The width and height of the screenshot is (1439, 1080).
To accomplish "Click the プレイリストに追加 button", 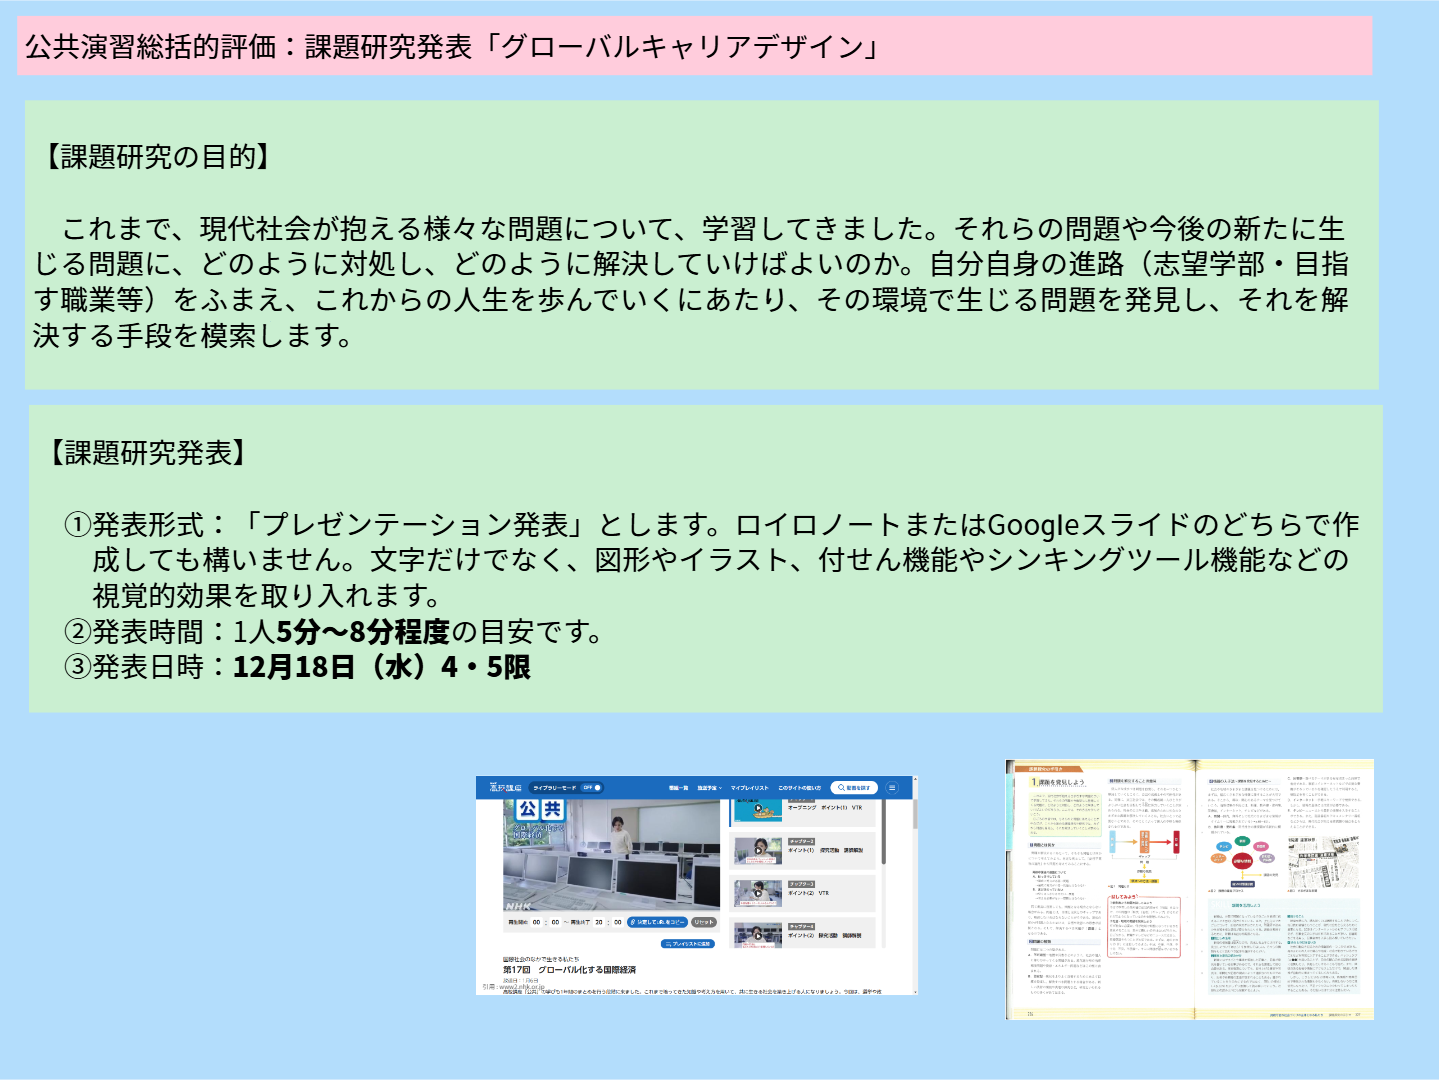I will (688, 944).
